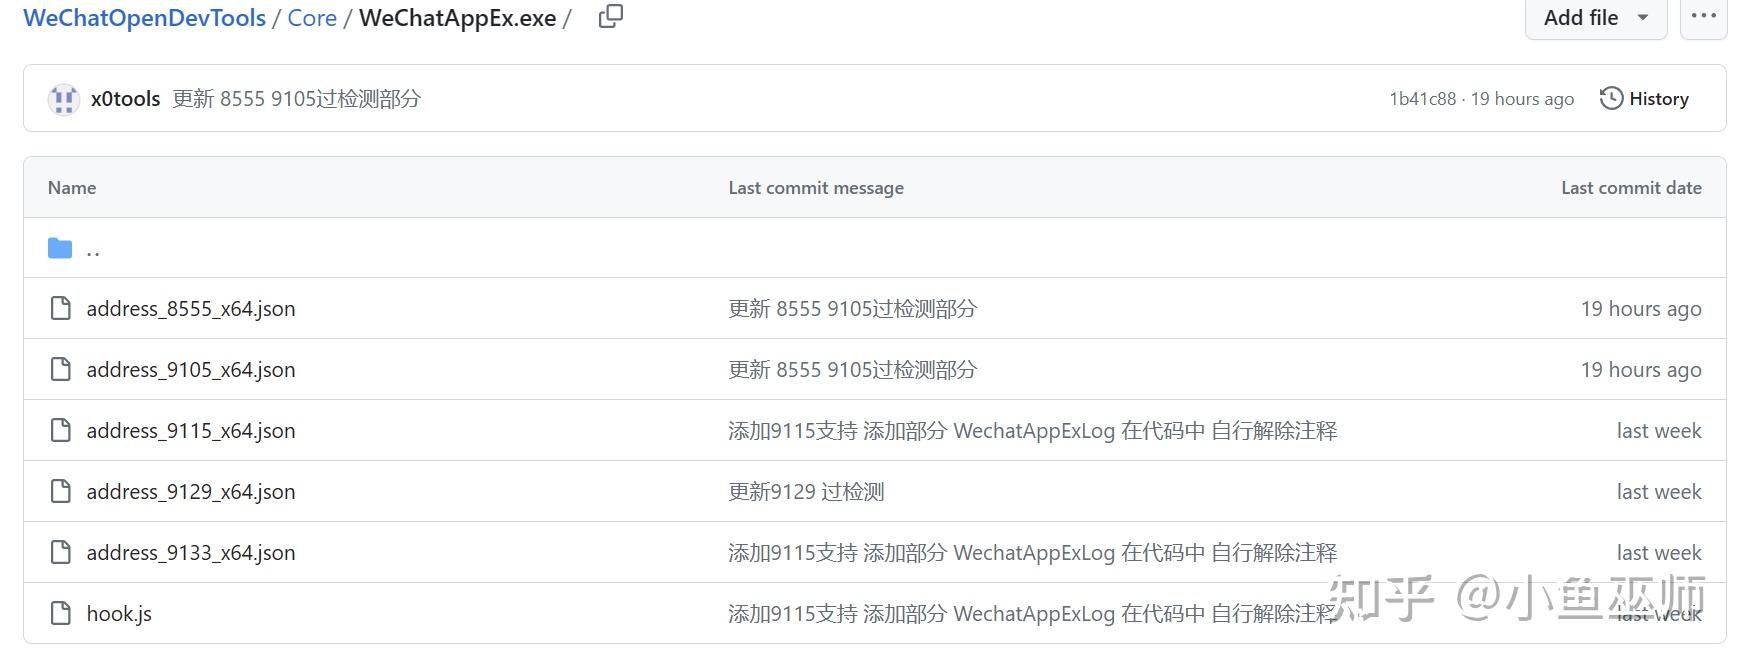Click file icon for address_9115_x64.json

[x=60, y=430]
